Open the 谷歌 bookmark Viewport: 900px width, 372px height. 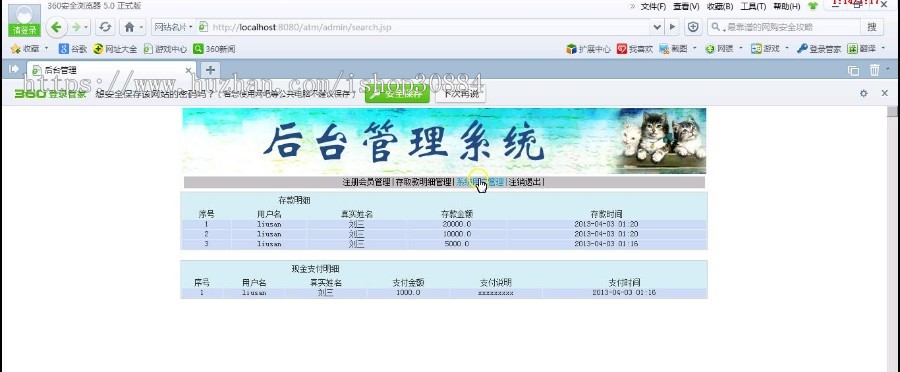[x=72, y=49]
